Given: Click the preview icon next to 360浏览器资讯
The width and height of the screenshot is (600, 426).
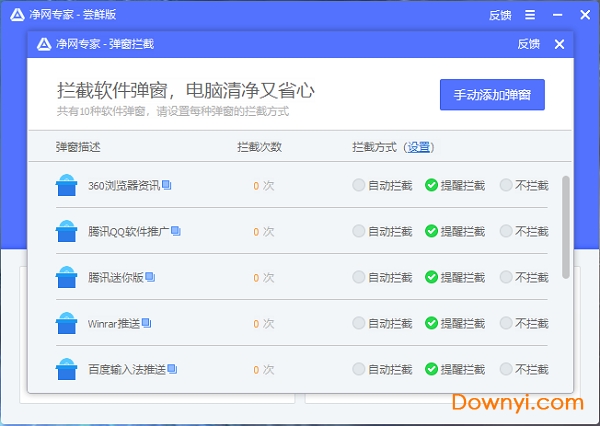Looking at the screenshot, I should (167, 185).
